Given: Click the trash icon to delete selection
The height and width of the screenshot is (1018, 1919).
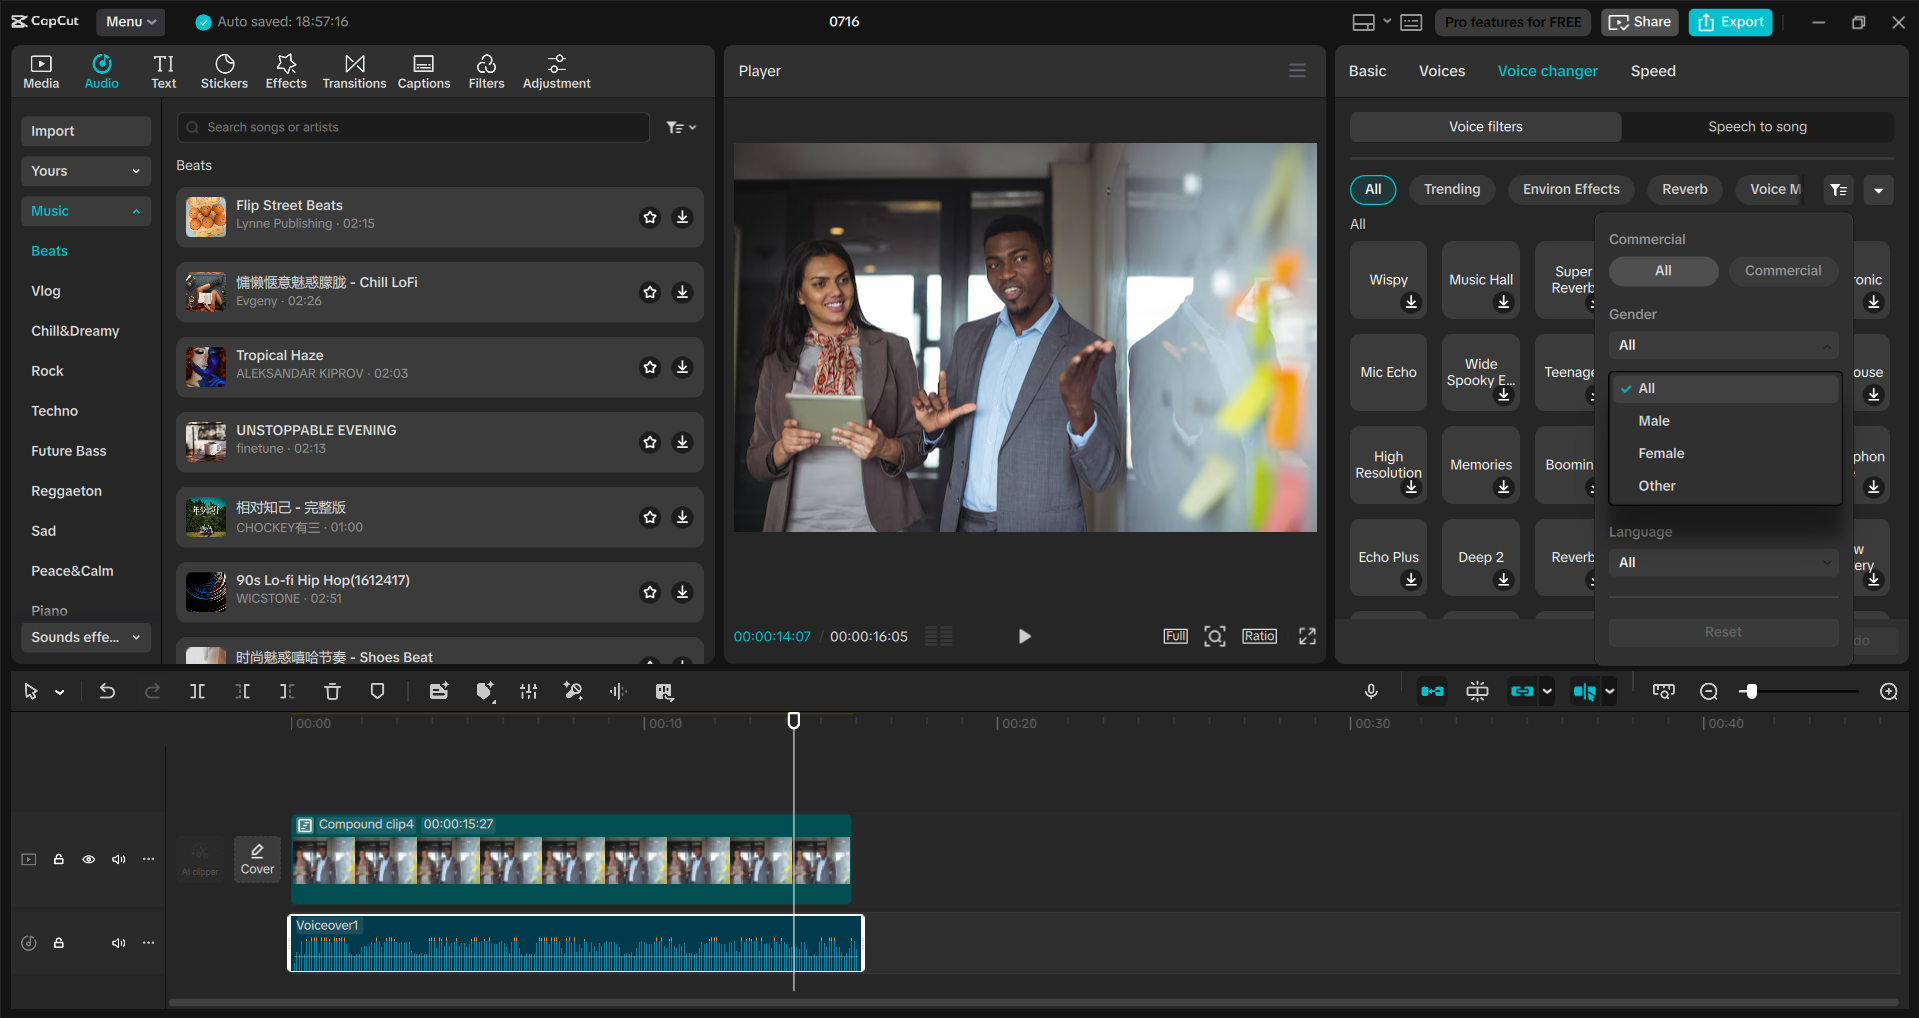Looking at the screenshot, I should click(331, 691).
